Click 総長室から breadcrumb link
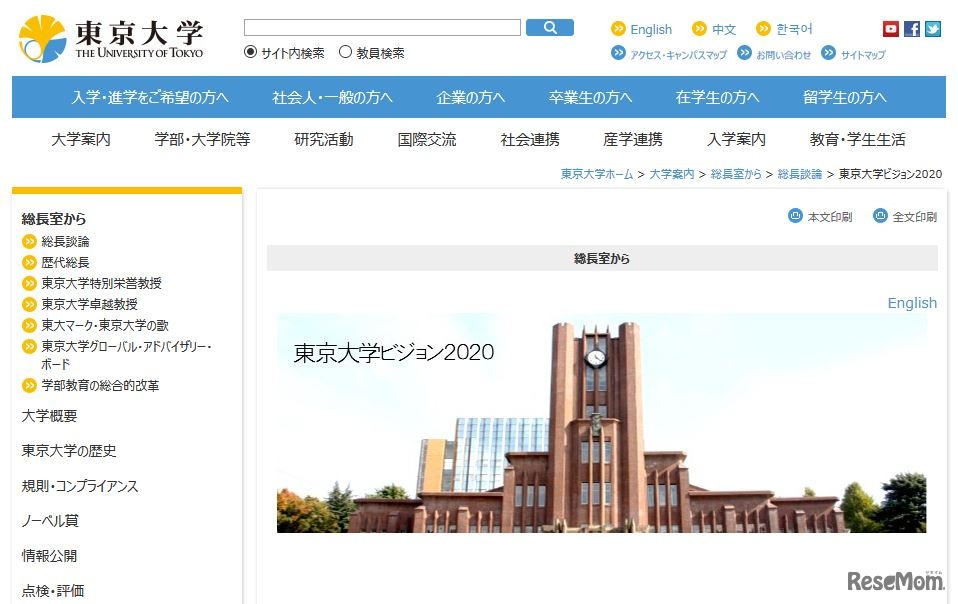 (x=736, y=174)
